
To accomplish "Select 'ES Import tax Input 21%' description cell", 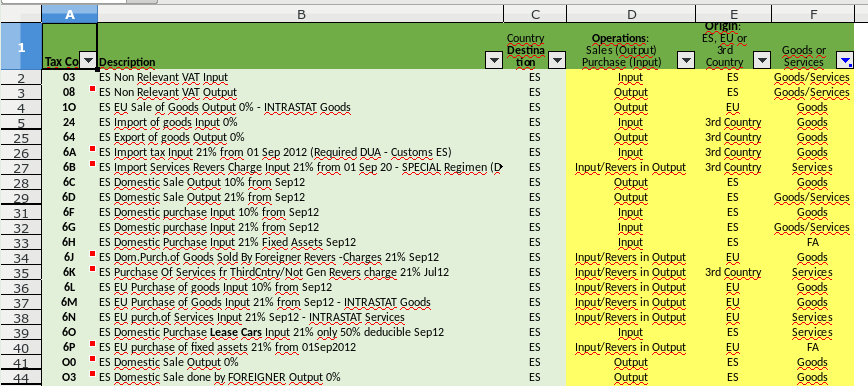I will (x=301, y=152).
